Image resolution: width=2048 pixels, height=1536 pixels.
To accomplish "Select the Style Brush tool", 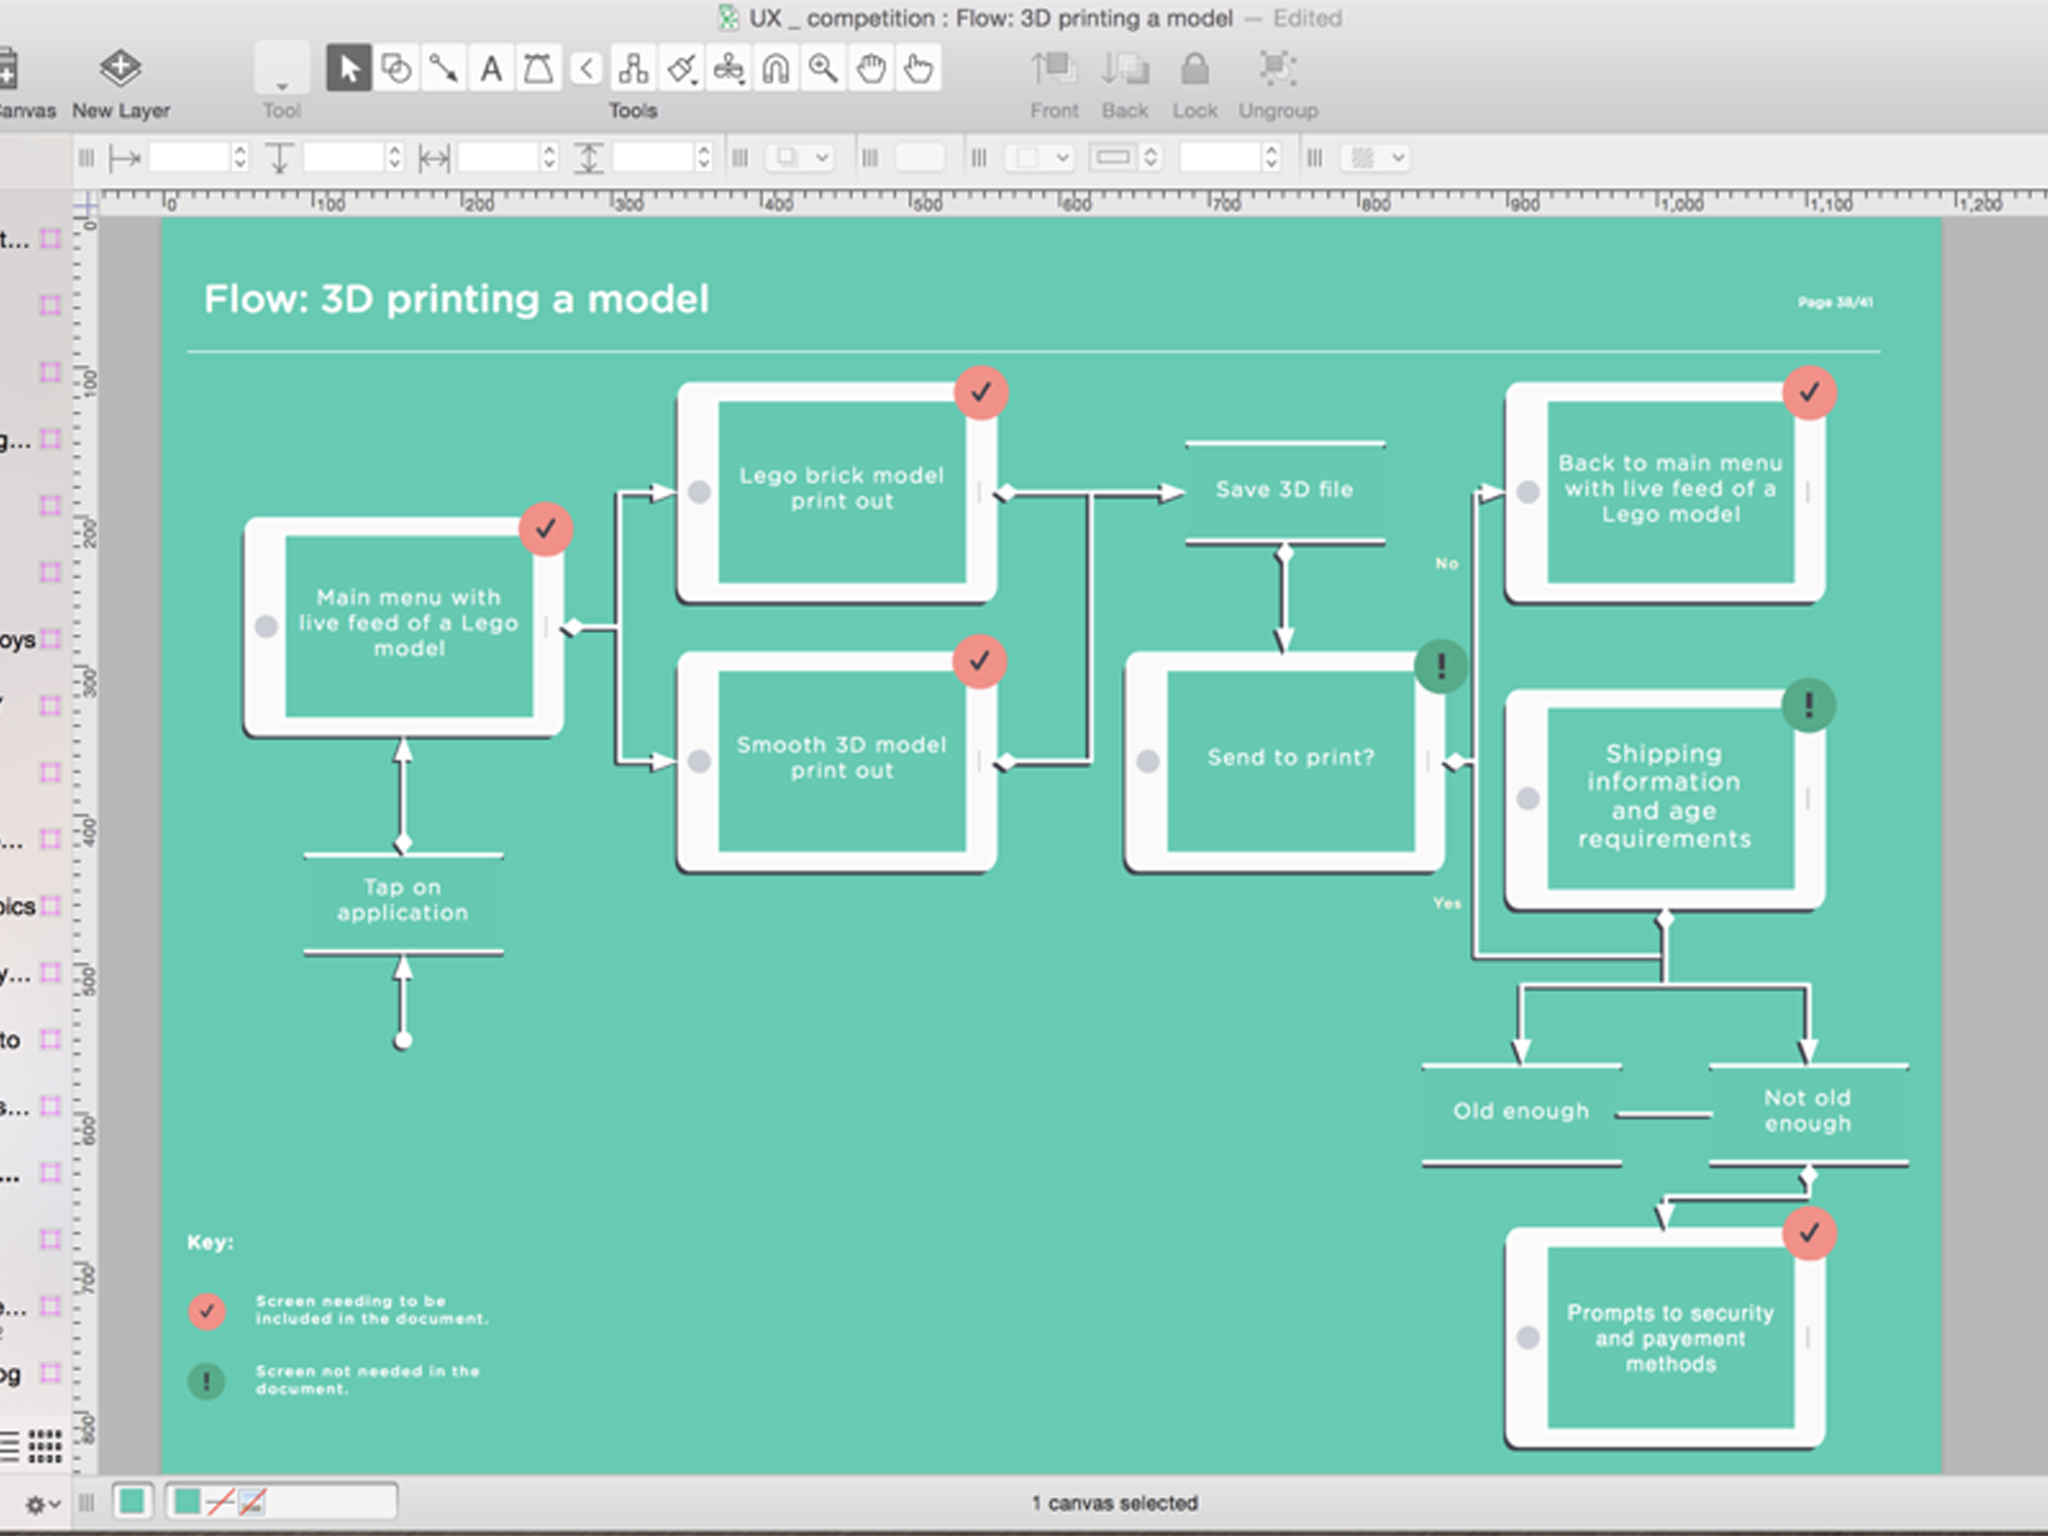I will [x=681, y=69].
